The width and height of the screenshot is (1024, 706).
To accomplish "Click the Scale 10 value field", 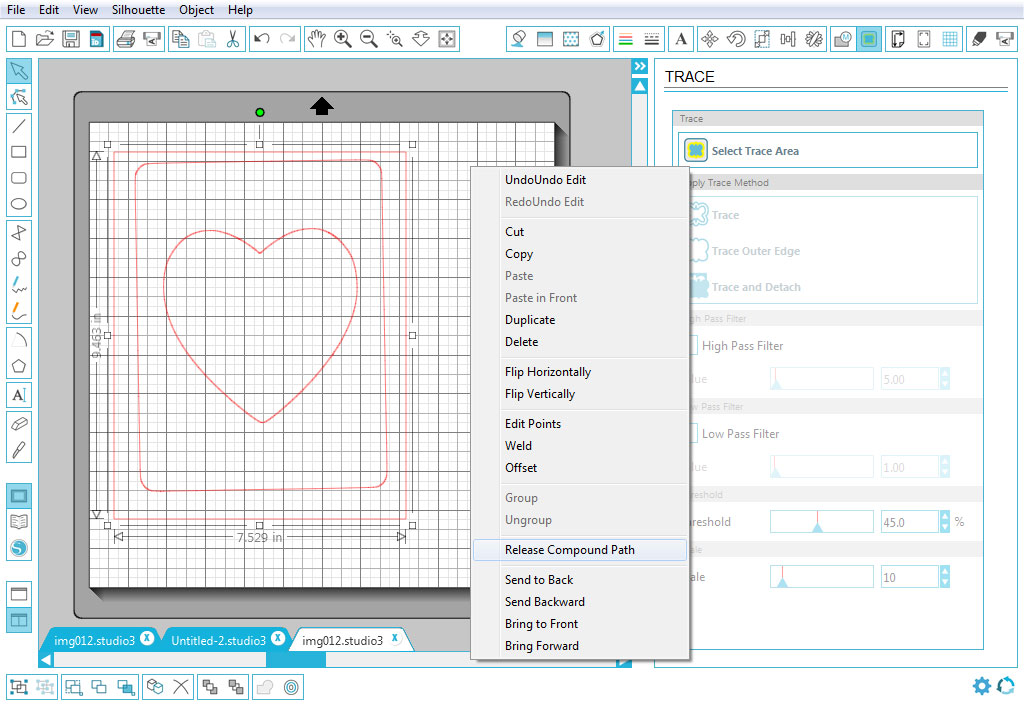I will (x=910, y=577).
